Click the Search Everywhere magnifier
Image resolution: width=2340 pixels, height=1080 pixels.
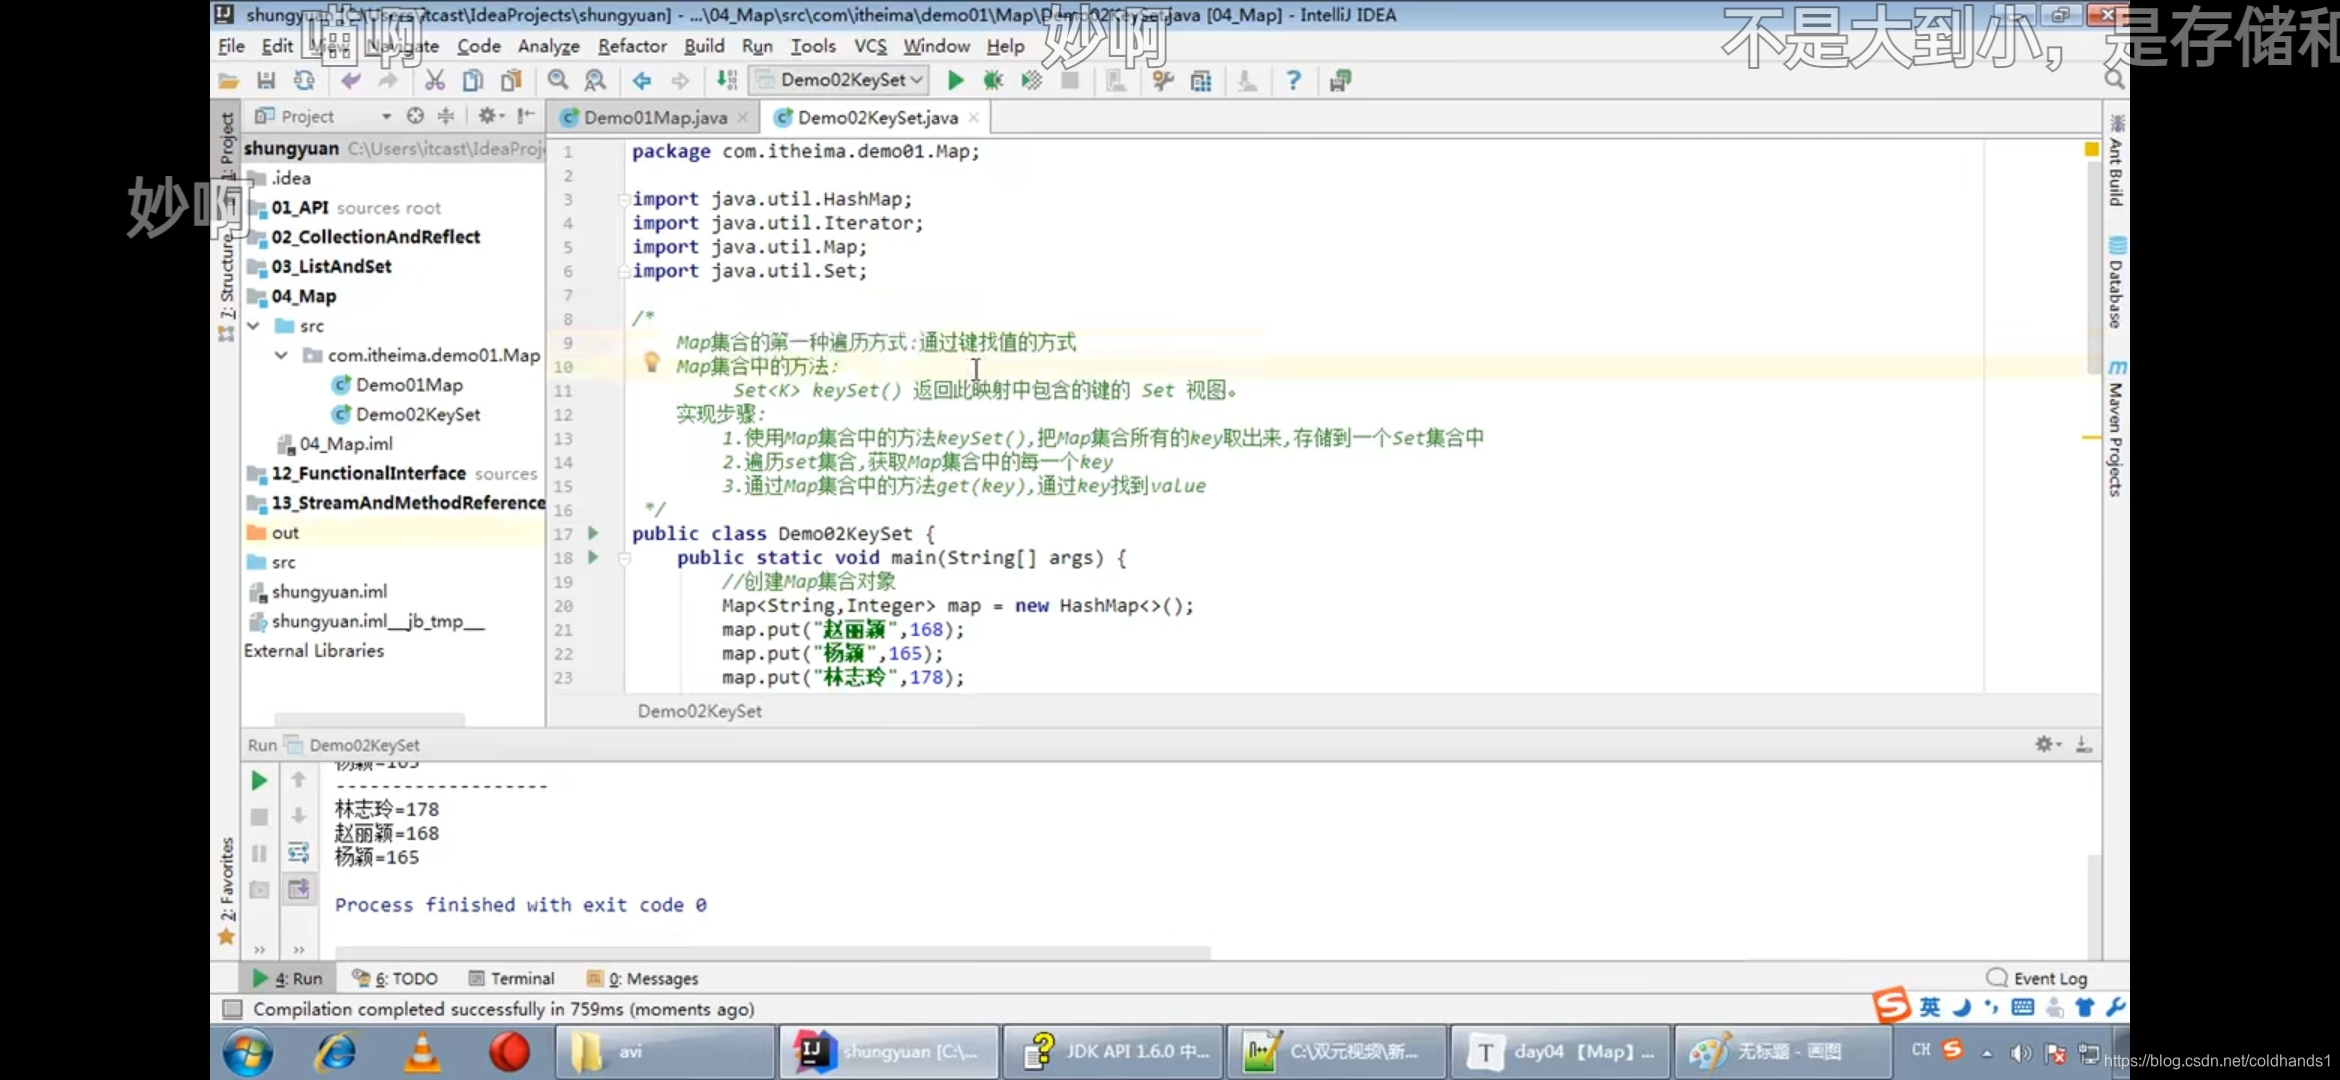coord(2114,80)
